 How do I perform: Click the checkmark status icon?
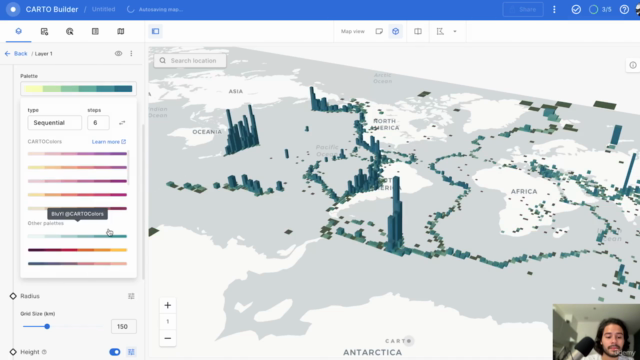tap(576, 9)
